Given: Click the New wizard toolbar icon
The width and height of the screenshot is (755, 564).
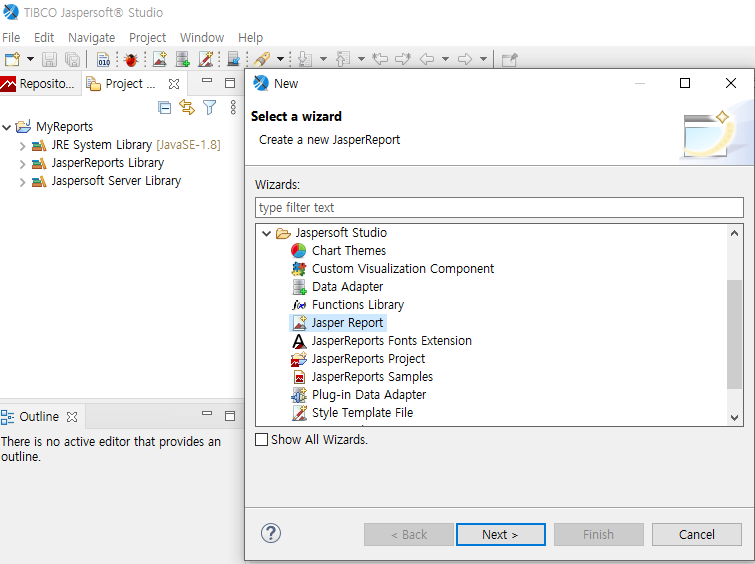Looking at the screenshot, I should coord(13,59).
